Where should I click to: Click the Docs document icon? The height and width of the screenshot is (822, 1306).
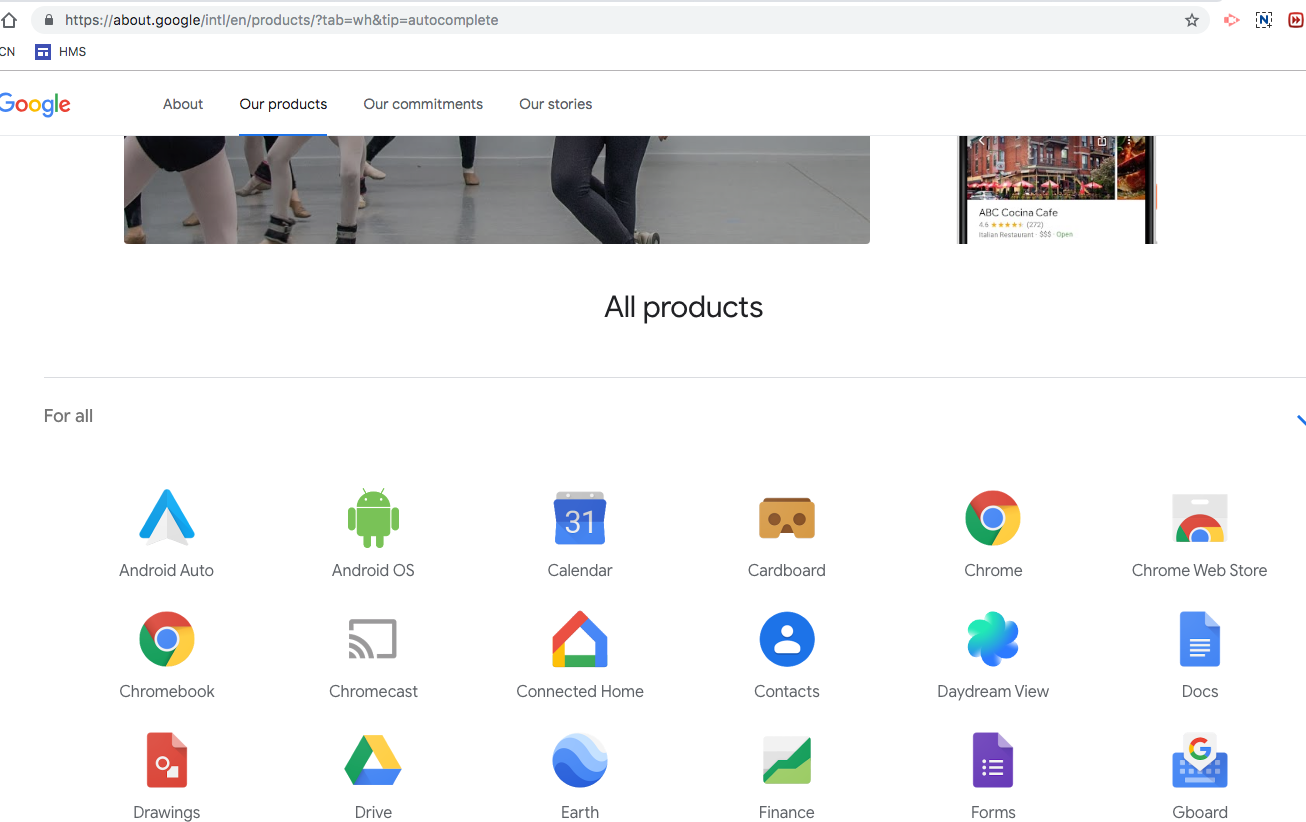click(x=1200, y=639)
